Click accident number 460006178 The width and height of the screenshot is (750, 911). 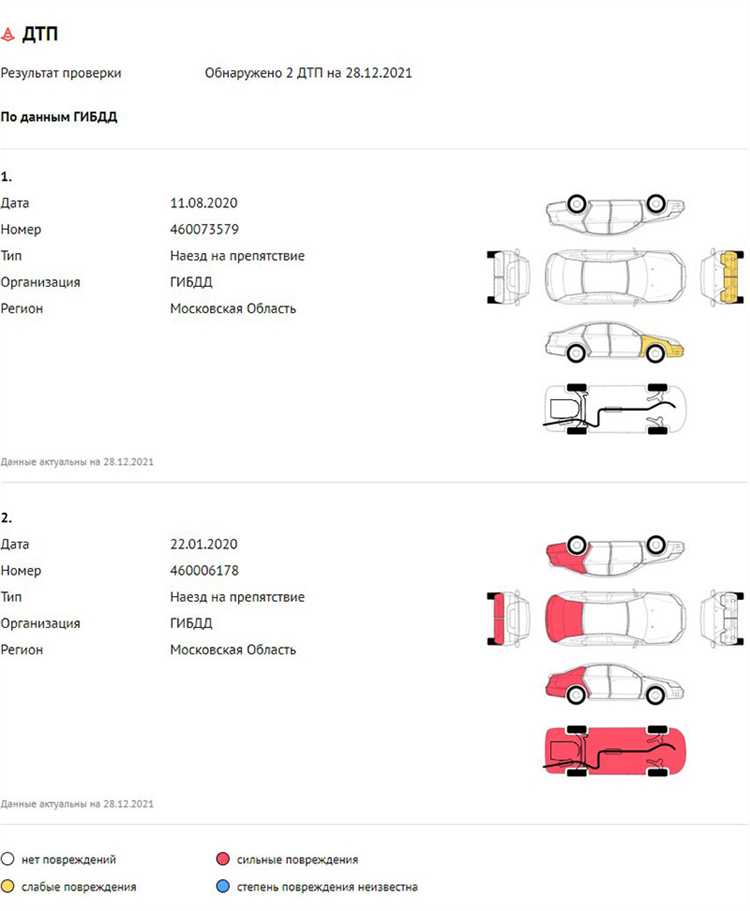[x=204, y=570]
